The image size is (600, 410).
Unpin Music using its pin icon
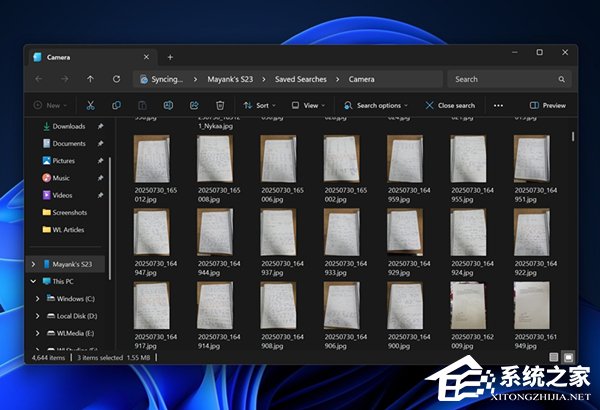[x=100, y=178]
